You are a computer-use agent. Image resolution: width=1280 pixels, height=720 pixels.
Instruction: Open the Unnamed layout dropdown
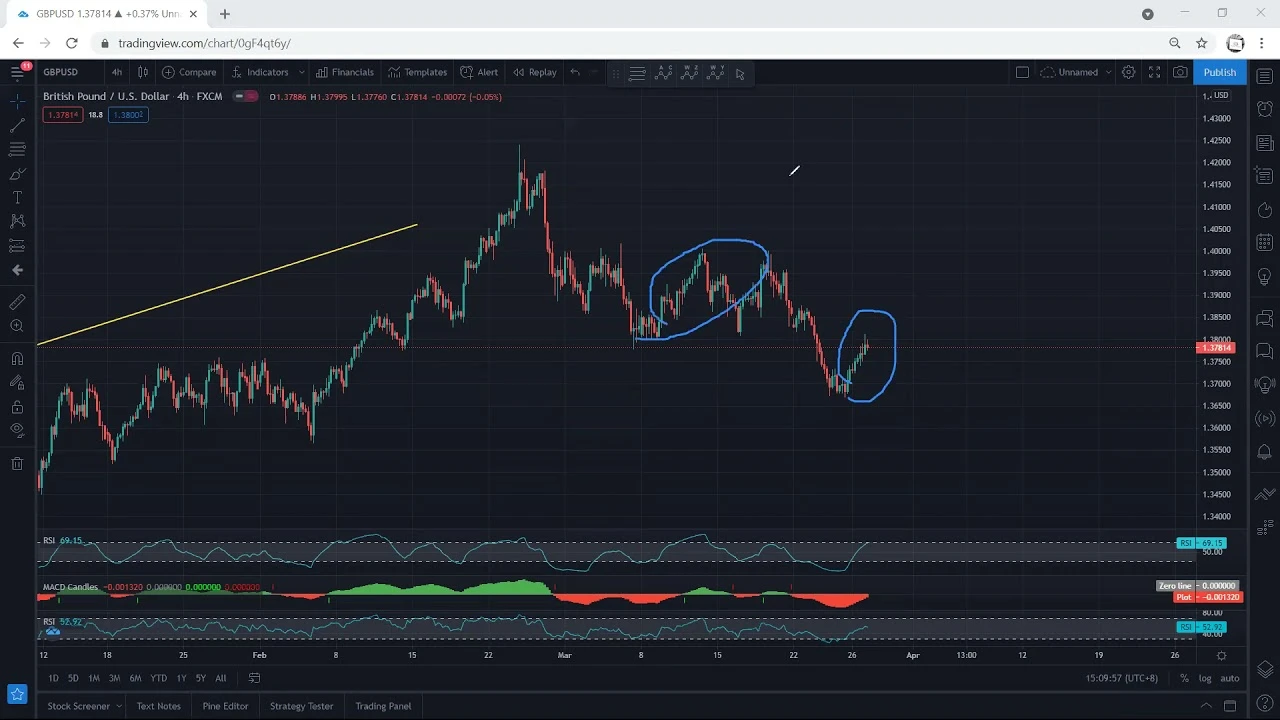click(x=1075, y=72)
